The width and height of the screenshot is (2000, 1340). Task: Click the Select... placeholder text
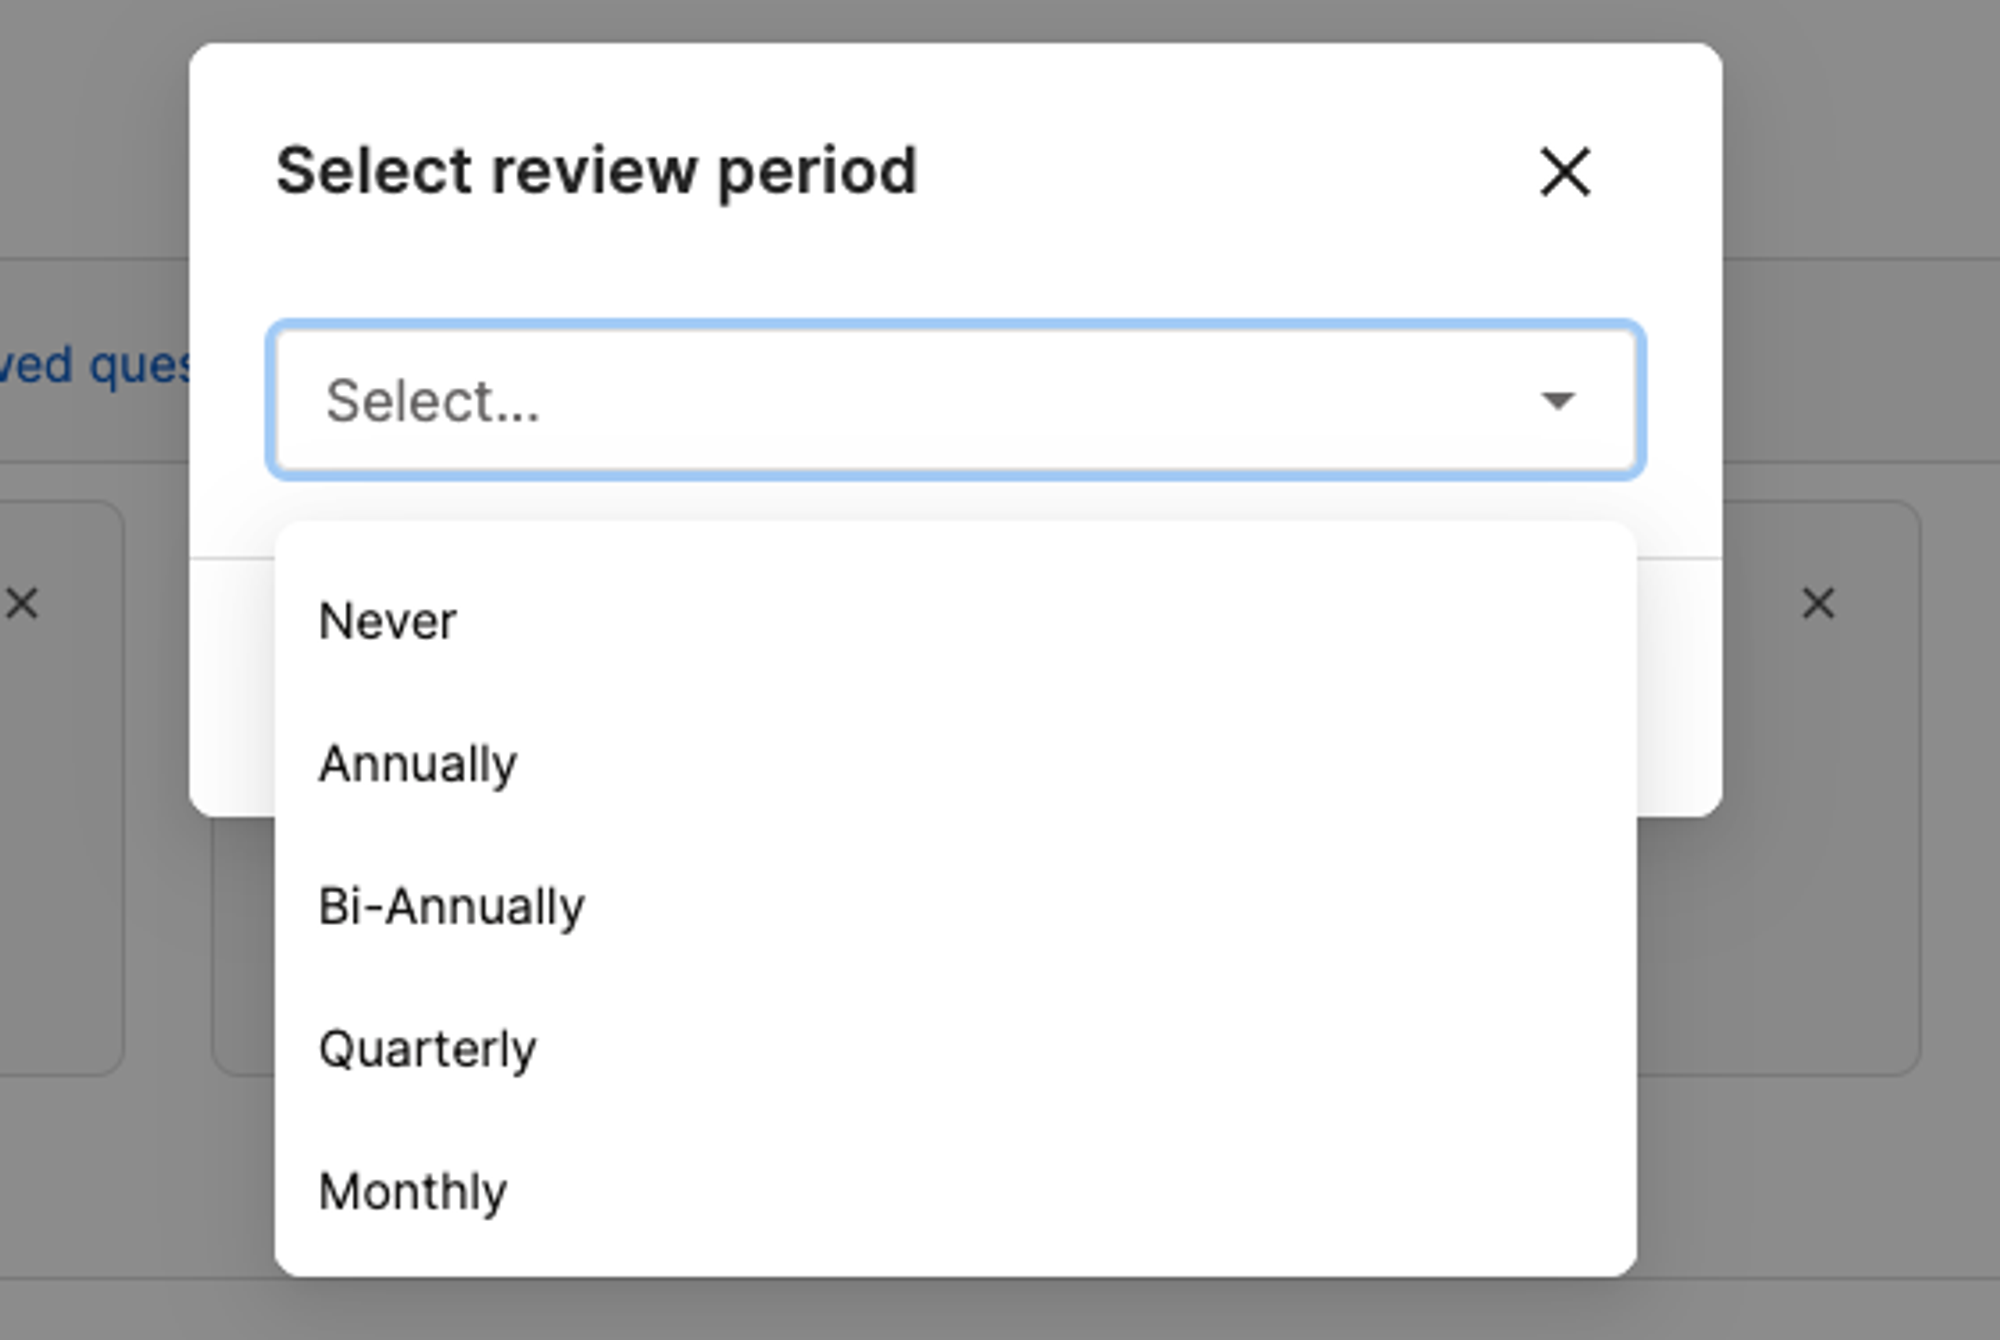[432, 401]
